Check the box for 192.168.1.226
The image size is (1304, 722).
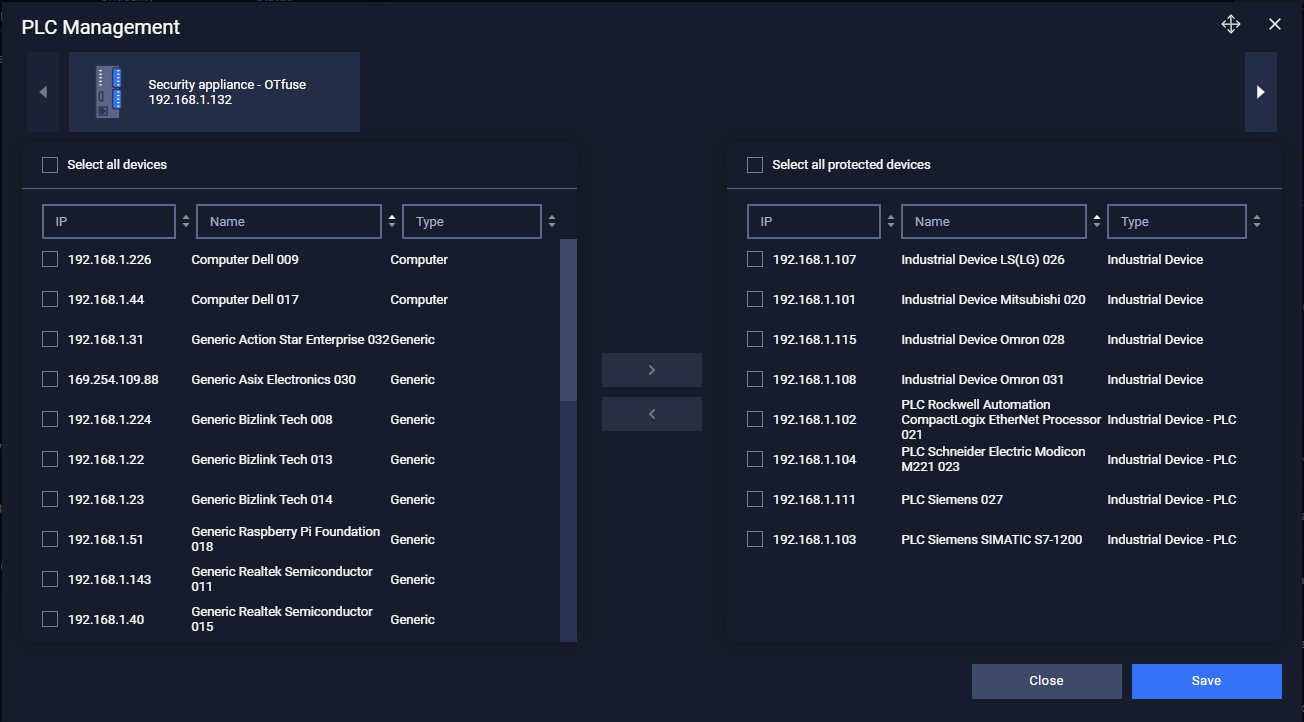pyautogui.click(x=50, y=259)
